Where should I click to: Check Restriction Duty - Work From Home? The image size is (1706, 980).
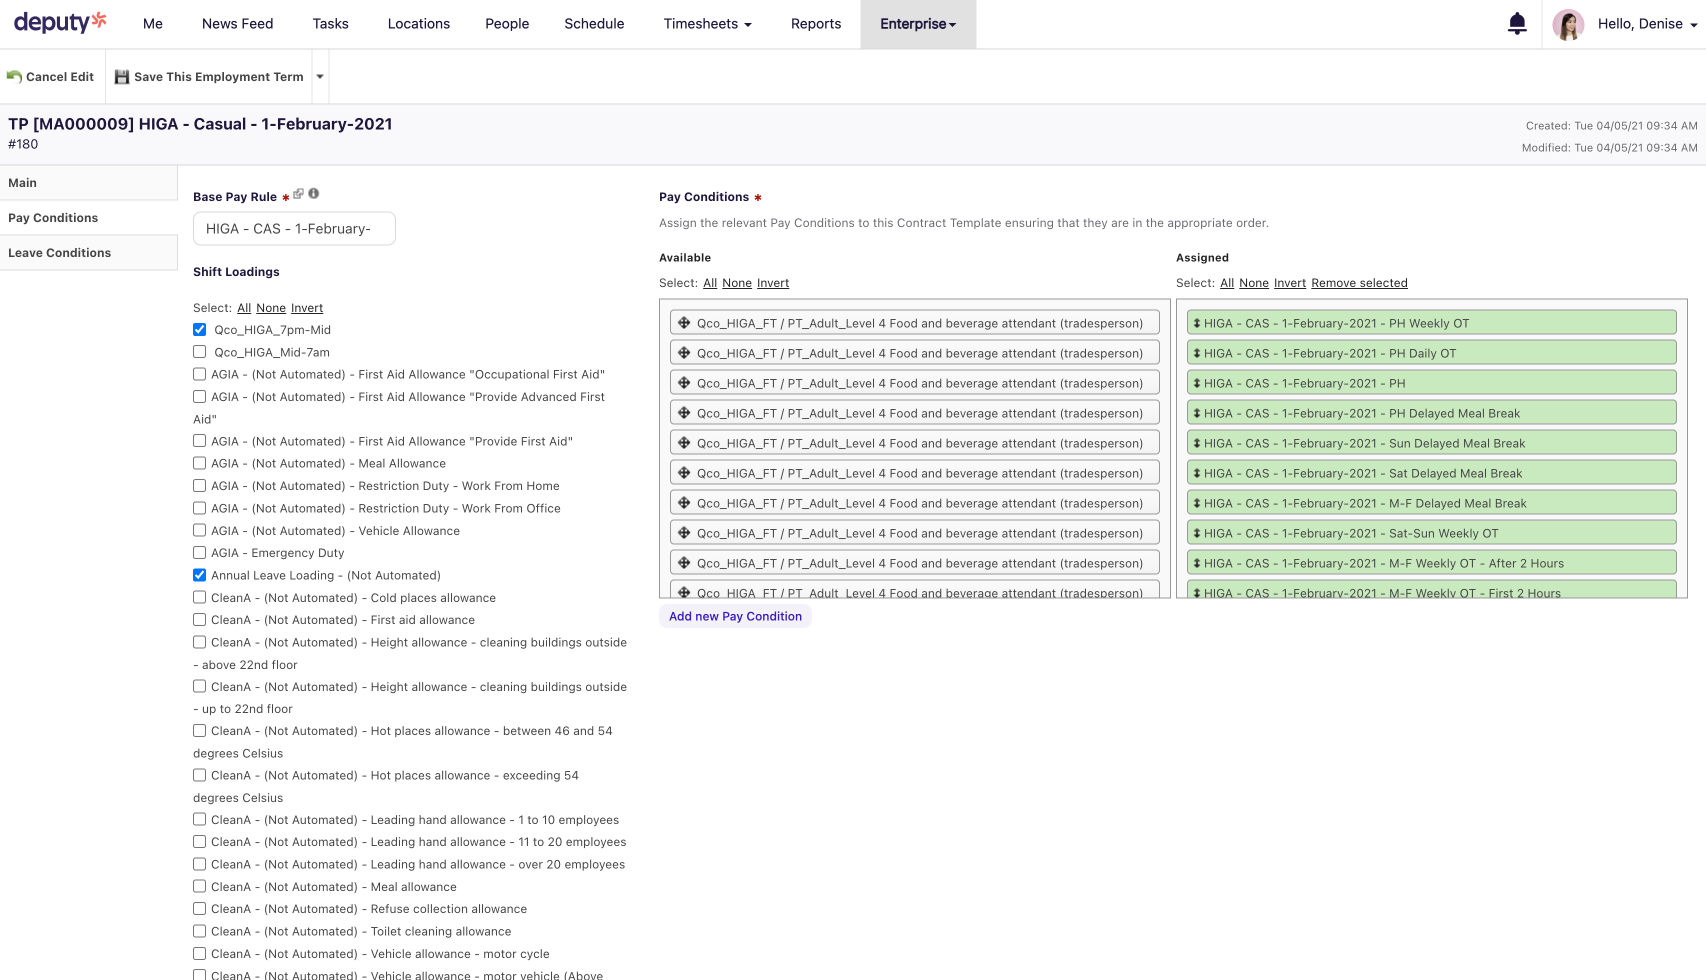(200, 486)
